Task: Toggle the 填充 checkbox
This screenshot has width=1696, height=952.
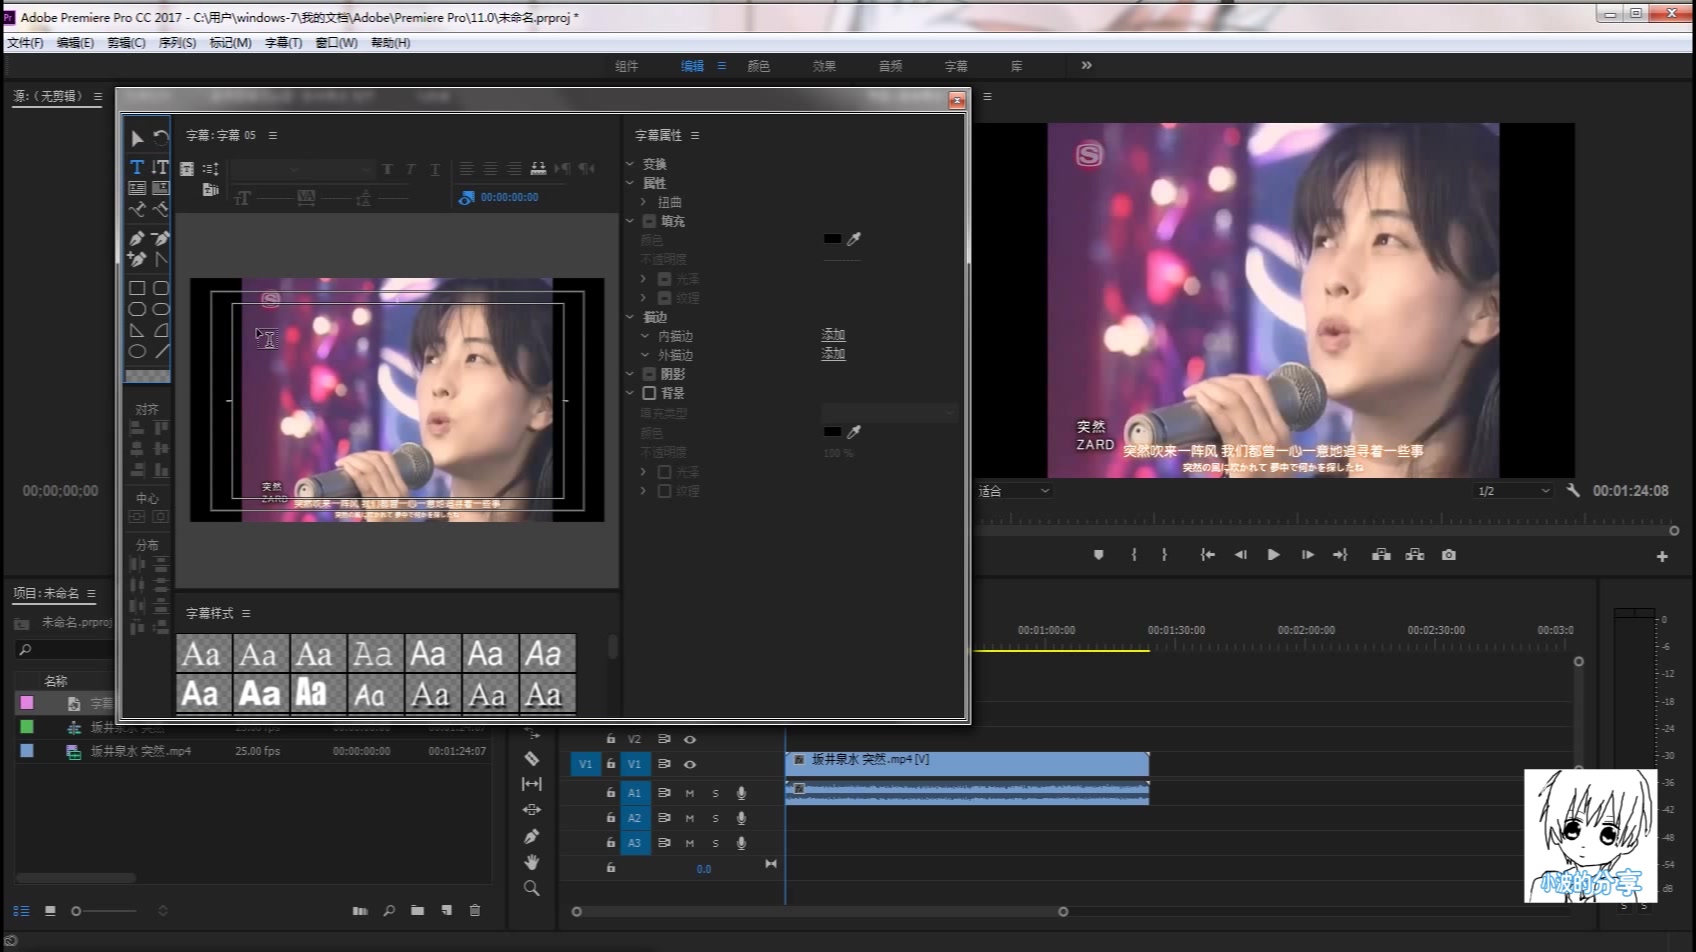Action: coord(649,221)
